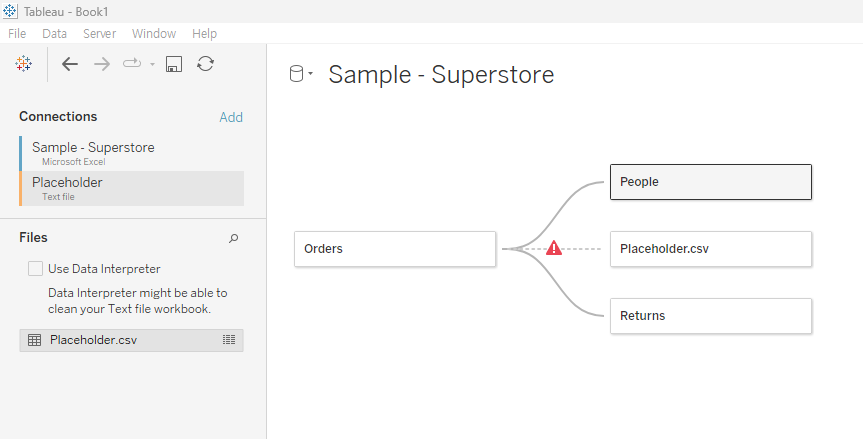The width and height of the screenshot is (863, 439).
Task: Click the red warning icon on relationship
Action: pos(554,248)
